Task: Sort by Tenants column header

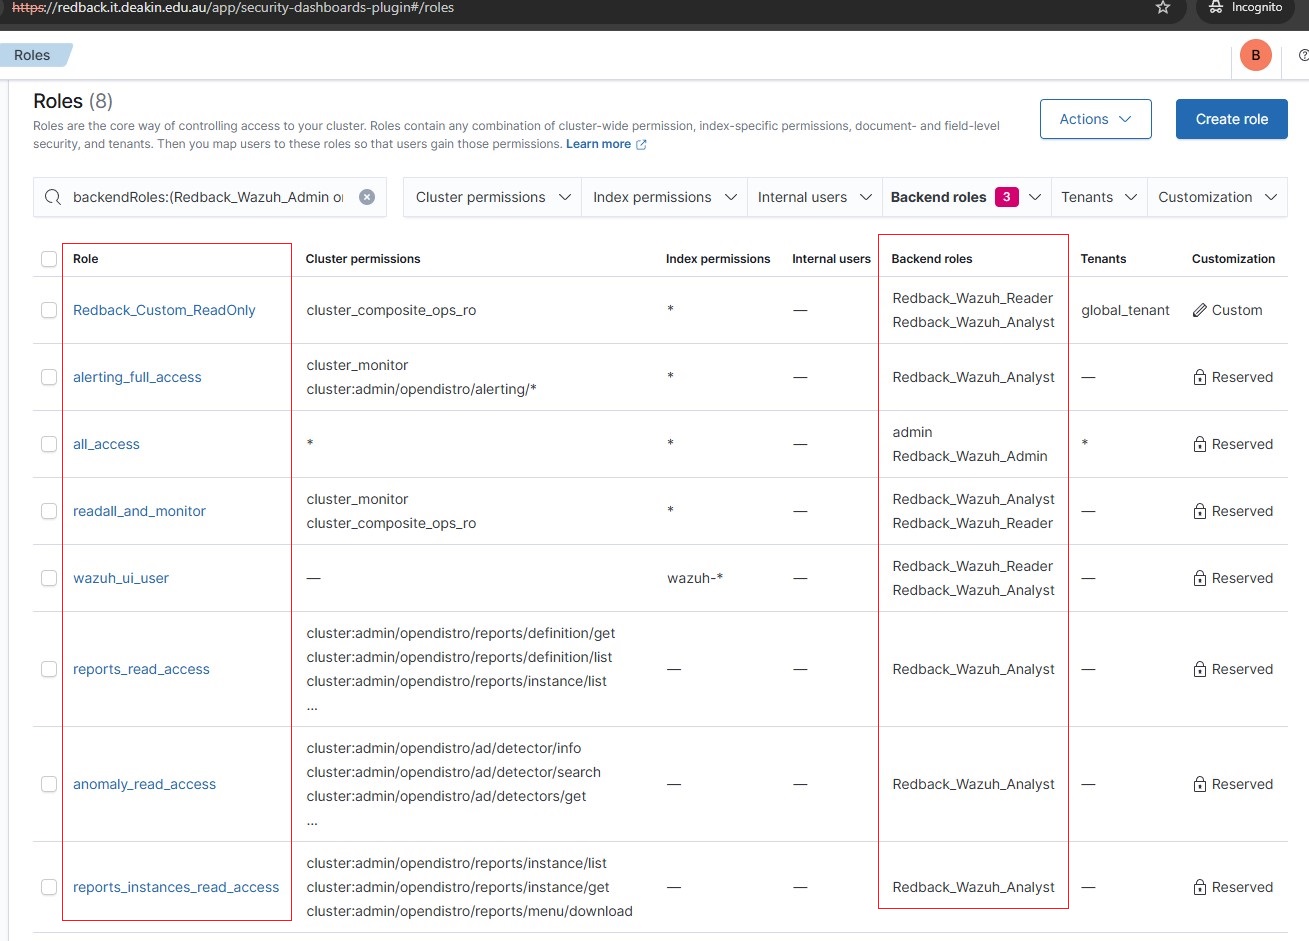Action: [1103, 259]
